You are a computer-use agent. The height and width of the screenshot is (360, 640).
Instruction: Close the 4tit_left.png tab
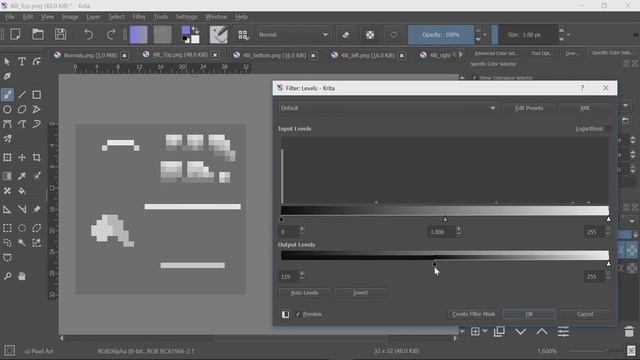402,55
